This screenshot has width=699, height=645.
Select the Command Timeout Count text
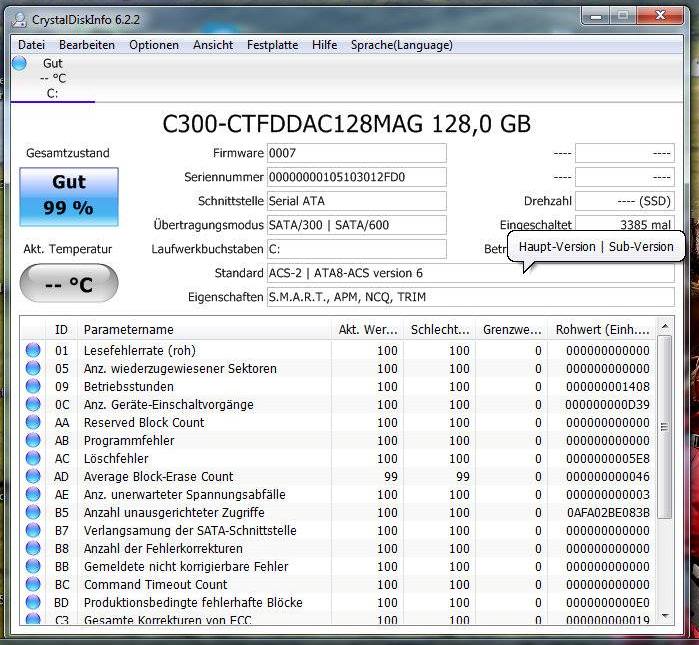click(156, 584)
